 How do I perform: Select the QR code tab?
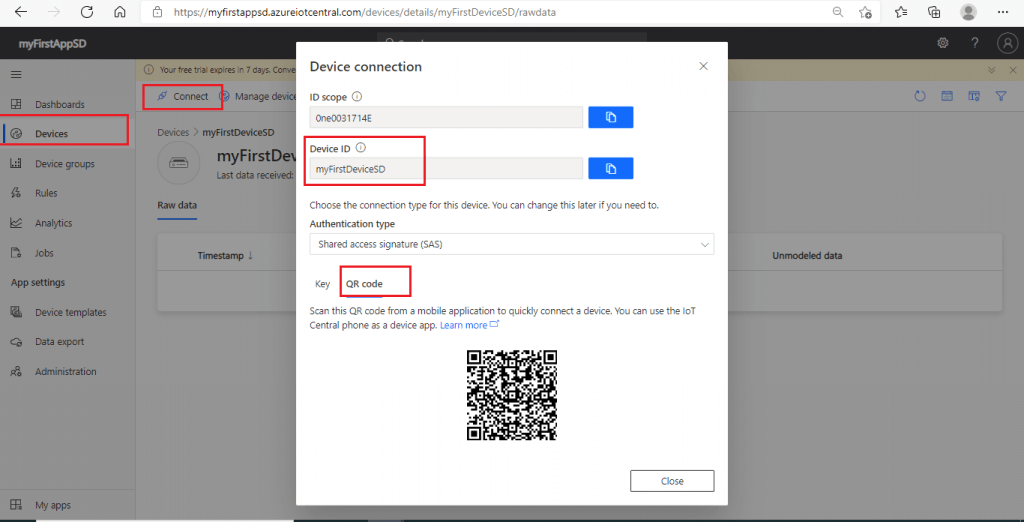(x=364, y=284)
